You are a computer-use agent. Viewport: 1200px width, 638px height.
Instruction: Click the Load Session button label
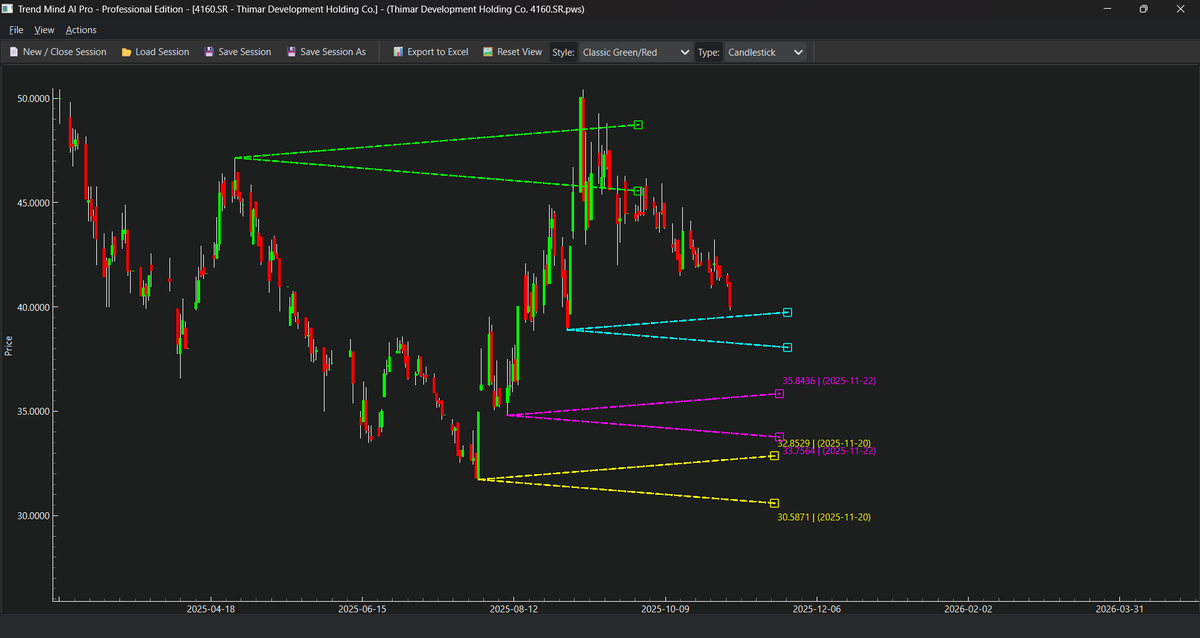pos(162,52)
